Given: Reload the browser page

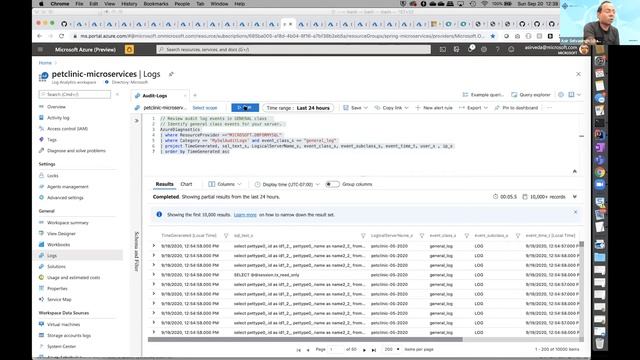Looking at the screenshot, I should click(x=61, y=36).
